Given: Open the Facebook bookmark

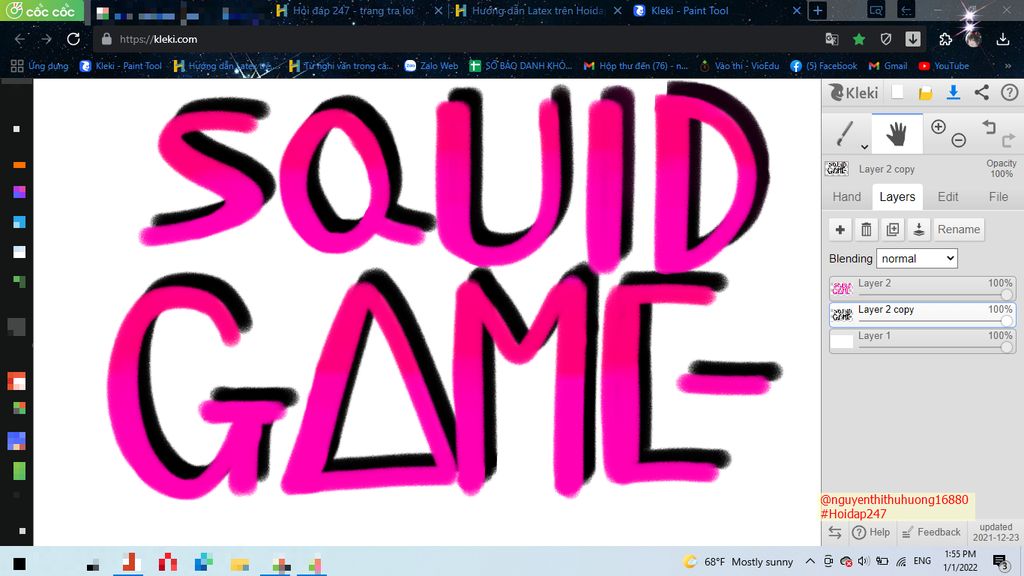Looking at the screenshot, I should (824, 66).
